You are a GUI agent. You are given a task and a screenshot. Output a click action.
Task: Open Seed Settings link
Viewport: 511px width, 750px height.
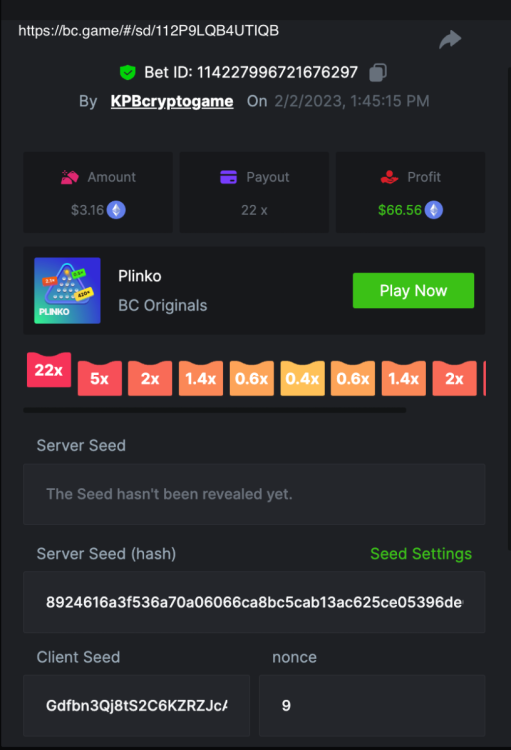click(421, 554)
